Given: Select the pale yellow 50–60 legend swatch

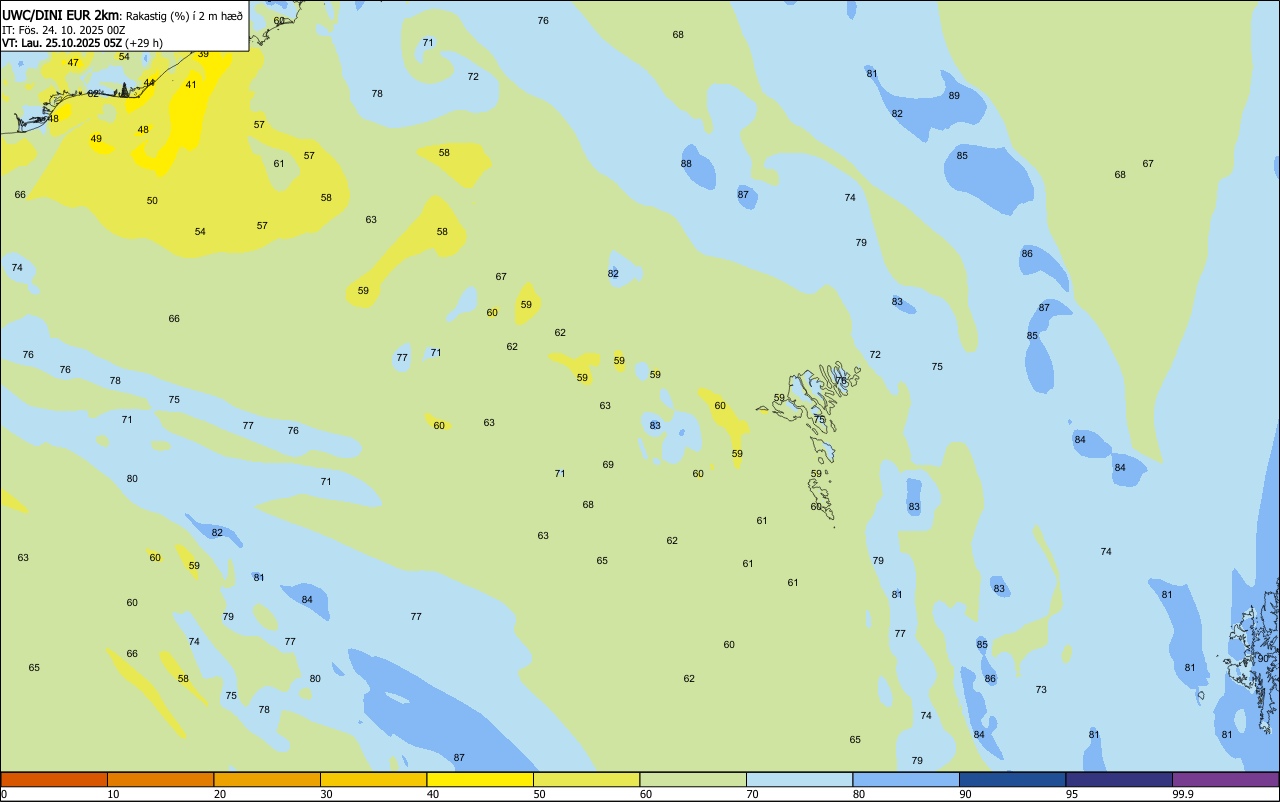Looking at the screenshot, I should [x=586, y=779].
